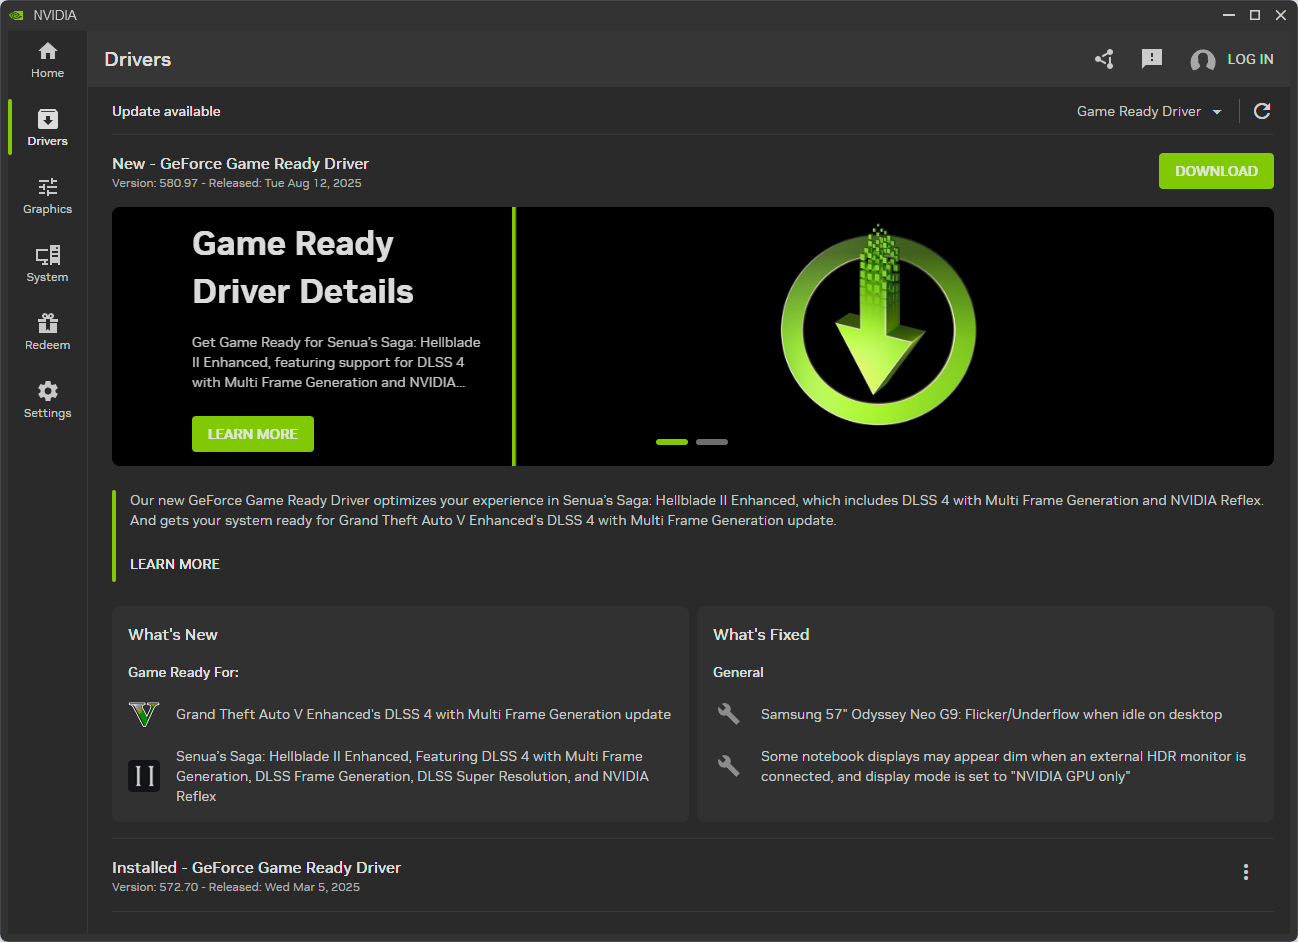Click the user avatar icon

click(x=1202, y=60)
